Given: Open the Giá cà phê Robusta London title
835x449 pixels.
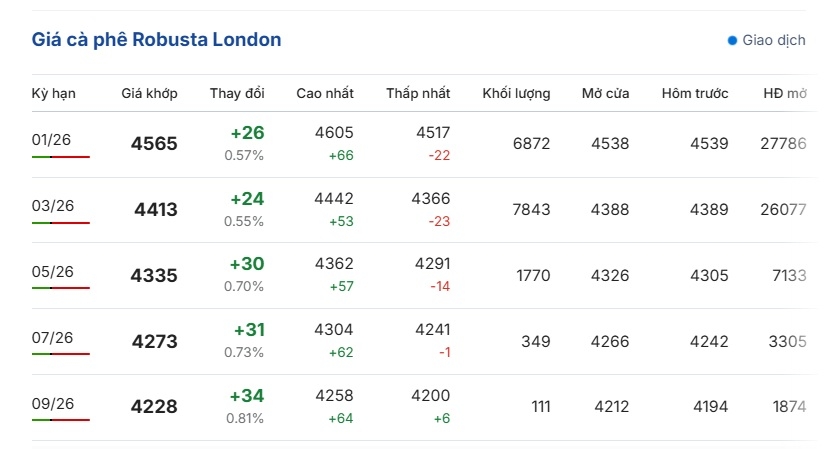Looking at the screenshot, I should pos(157,40).
